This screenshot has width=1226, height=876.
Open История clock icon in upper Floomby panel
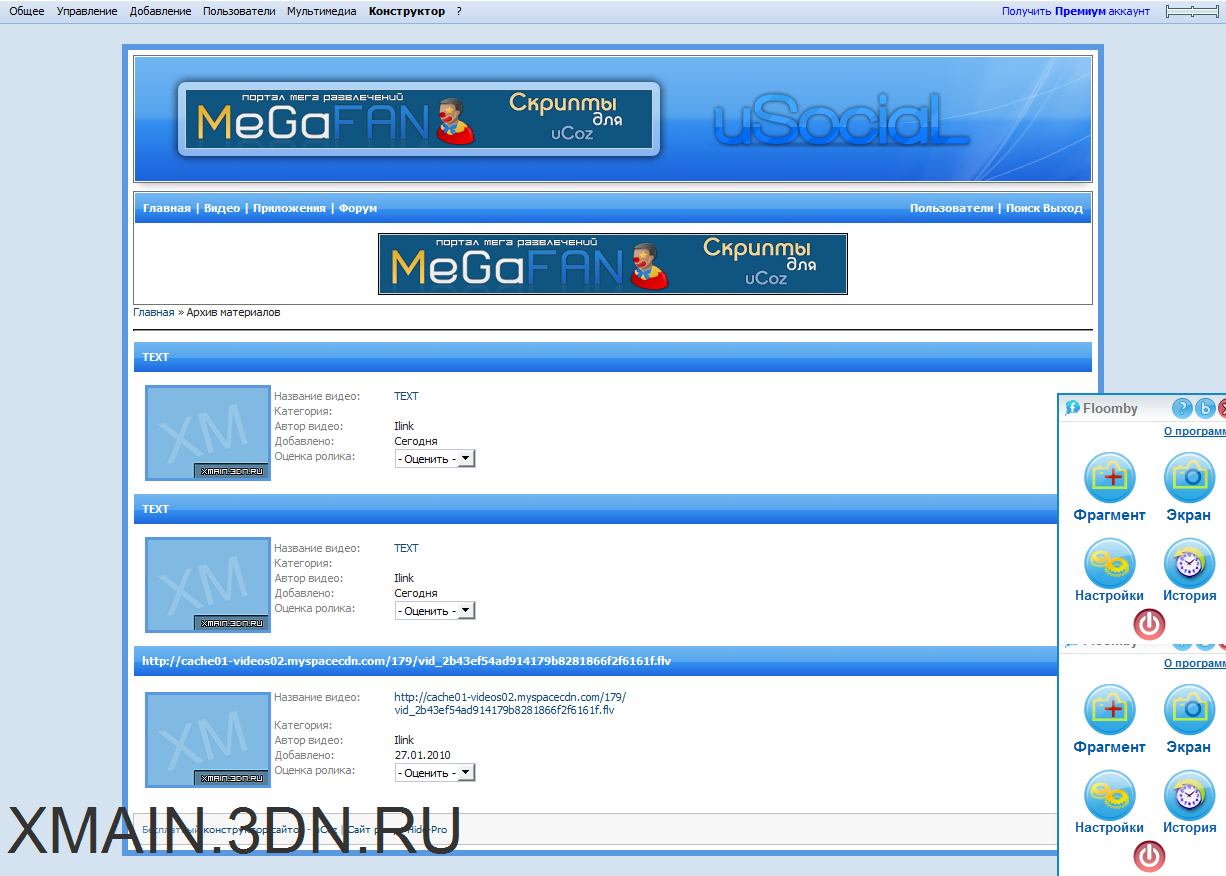[1189, 563]
